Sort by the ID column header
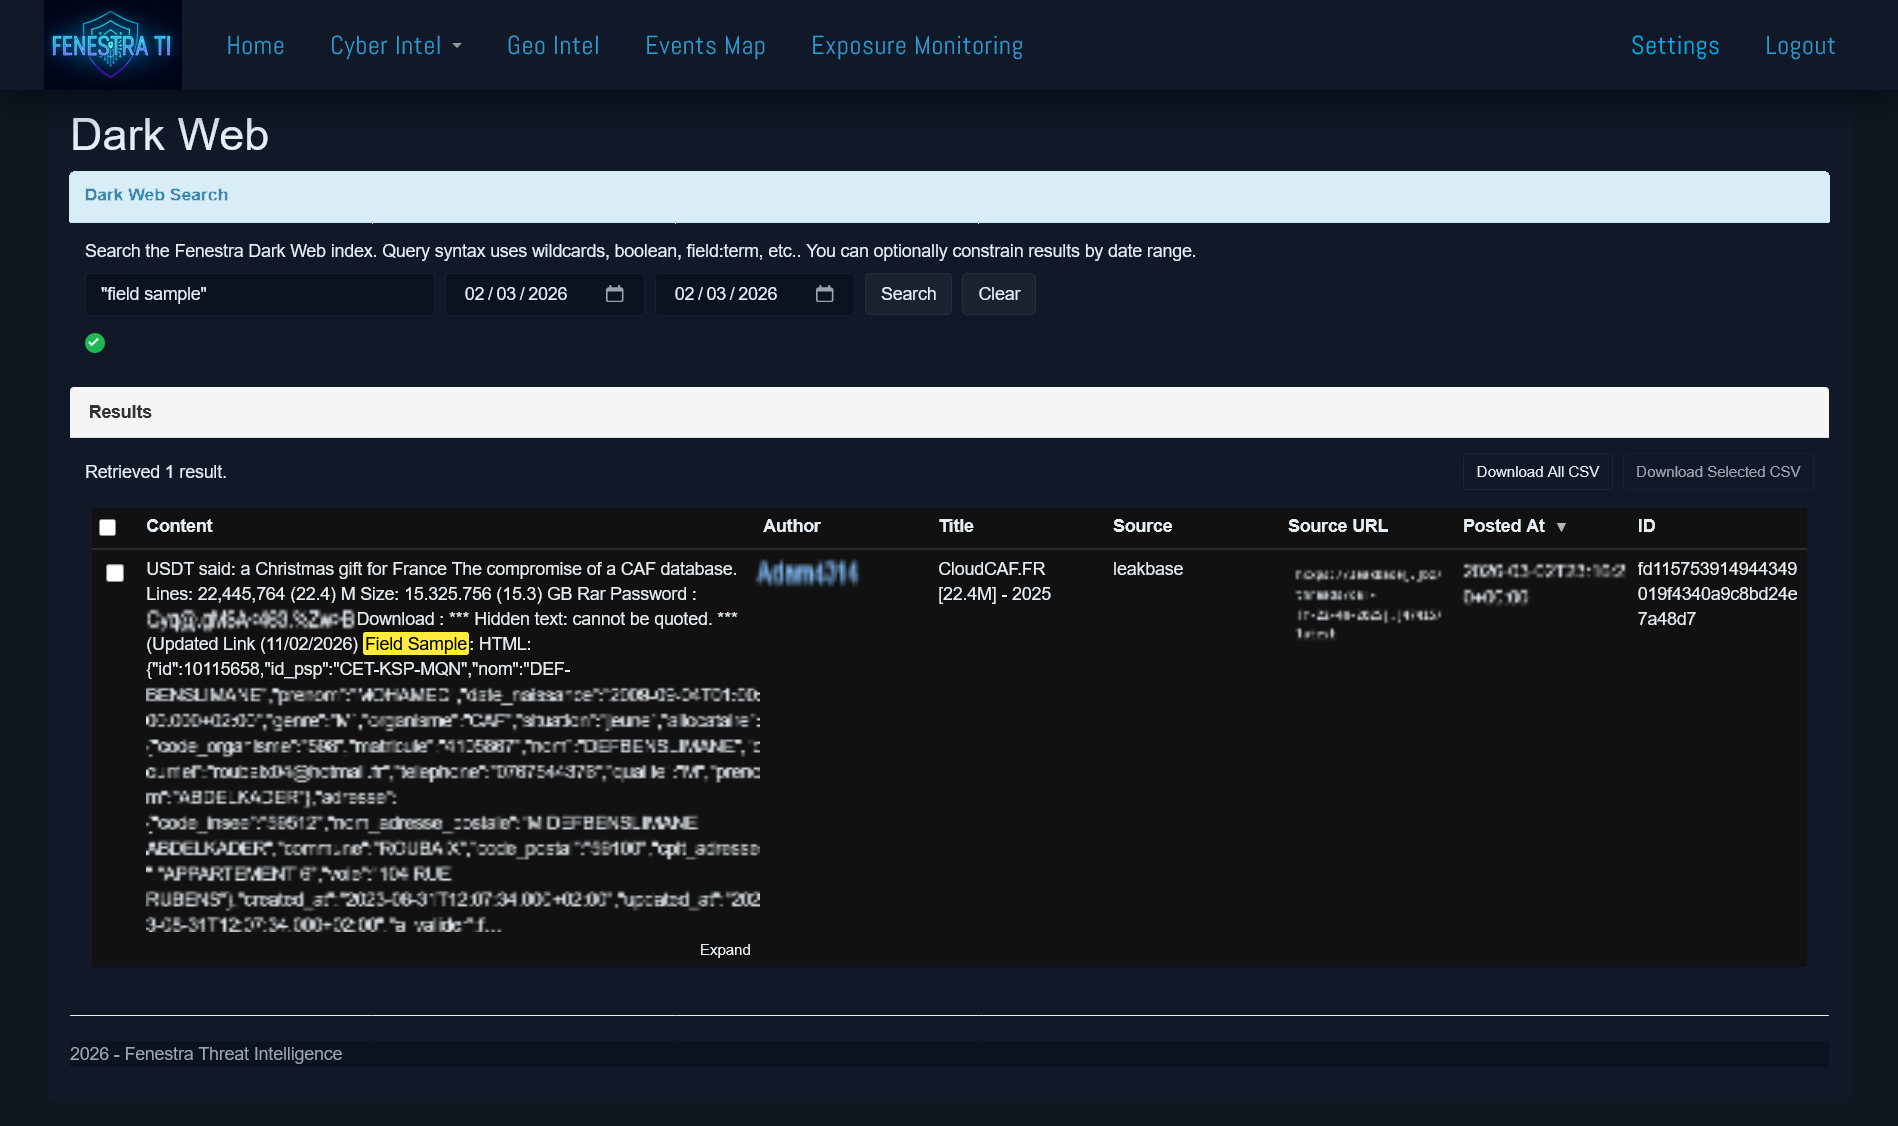 click(x=1647, y=526)
